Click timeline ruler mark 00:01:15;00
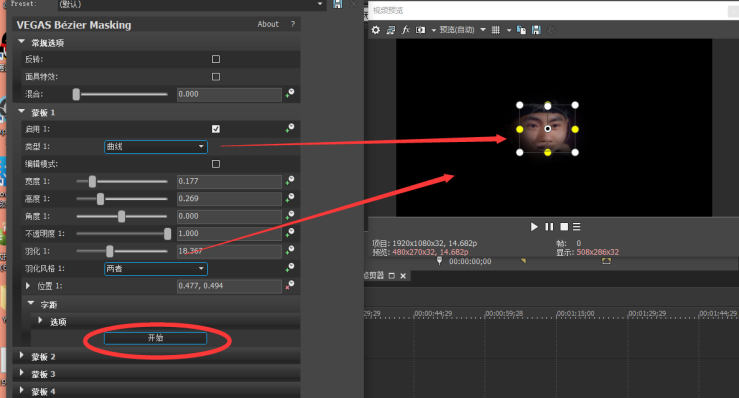The height and width of the screenshot is (398, 739). [x=575, y=314]
